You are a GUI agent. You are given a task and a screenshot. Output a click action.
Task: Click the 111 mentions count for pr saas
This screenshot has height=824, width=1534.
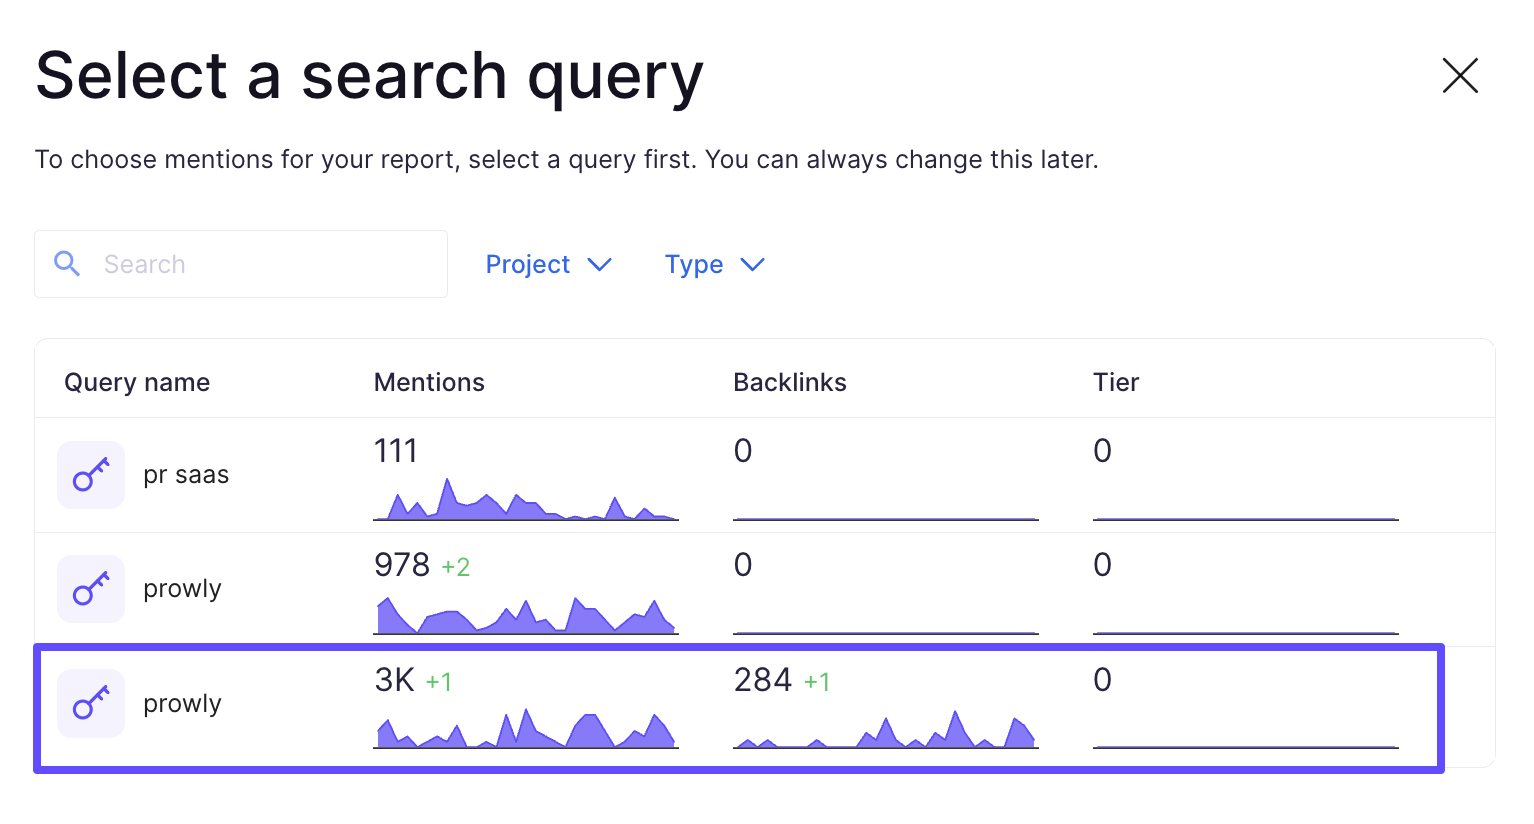(x=396, y=451)
